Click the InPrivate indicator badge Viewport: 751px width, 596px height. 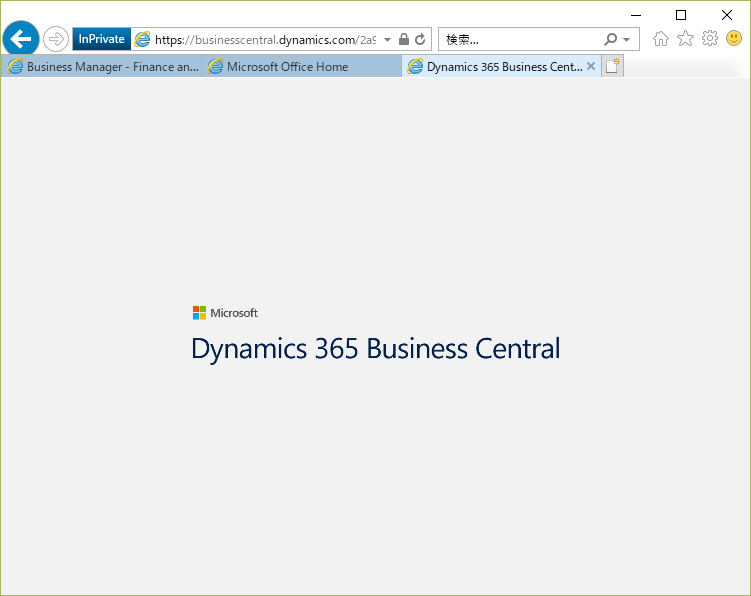(x=102, y=39)
